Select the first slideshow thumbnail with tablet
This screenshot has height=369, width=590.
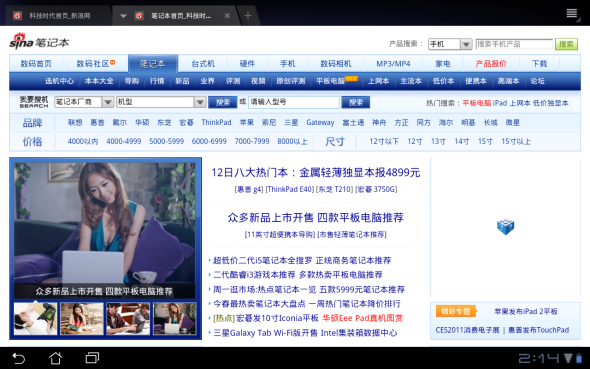pos(35,319)
